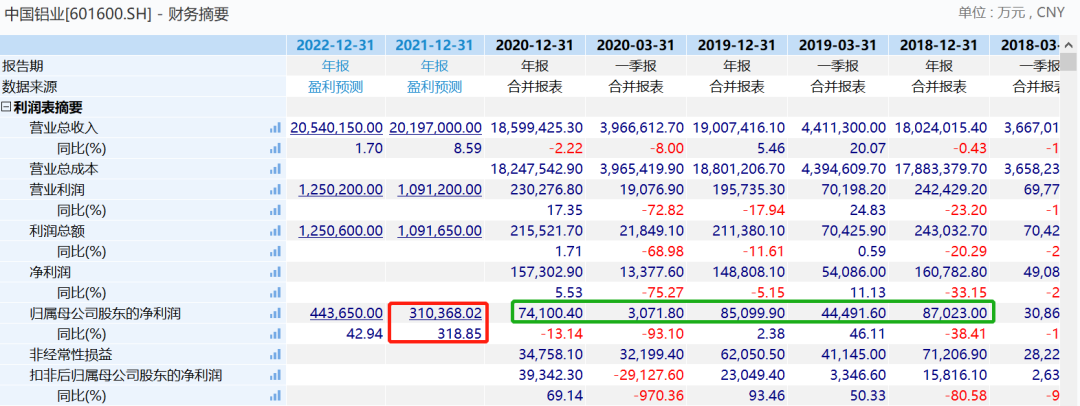Select the 2018-12-31 column header
This screenshot has width=1080, height=406.
939,45
